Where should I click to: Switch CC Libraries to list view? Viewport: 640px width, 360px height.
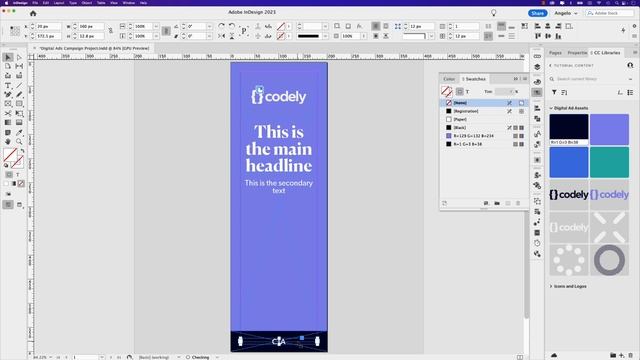630,93
